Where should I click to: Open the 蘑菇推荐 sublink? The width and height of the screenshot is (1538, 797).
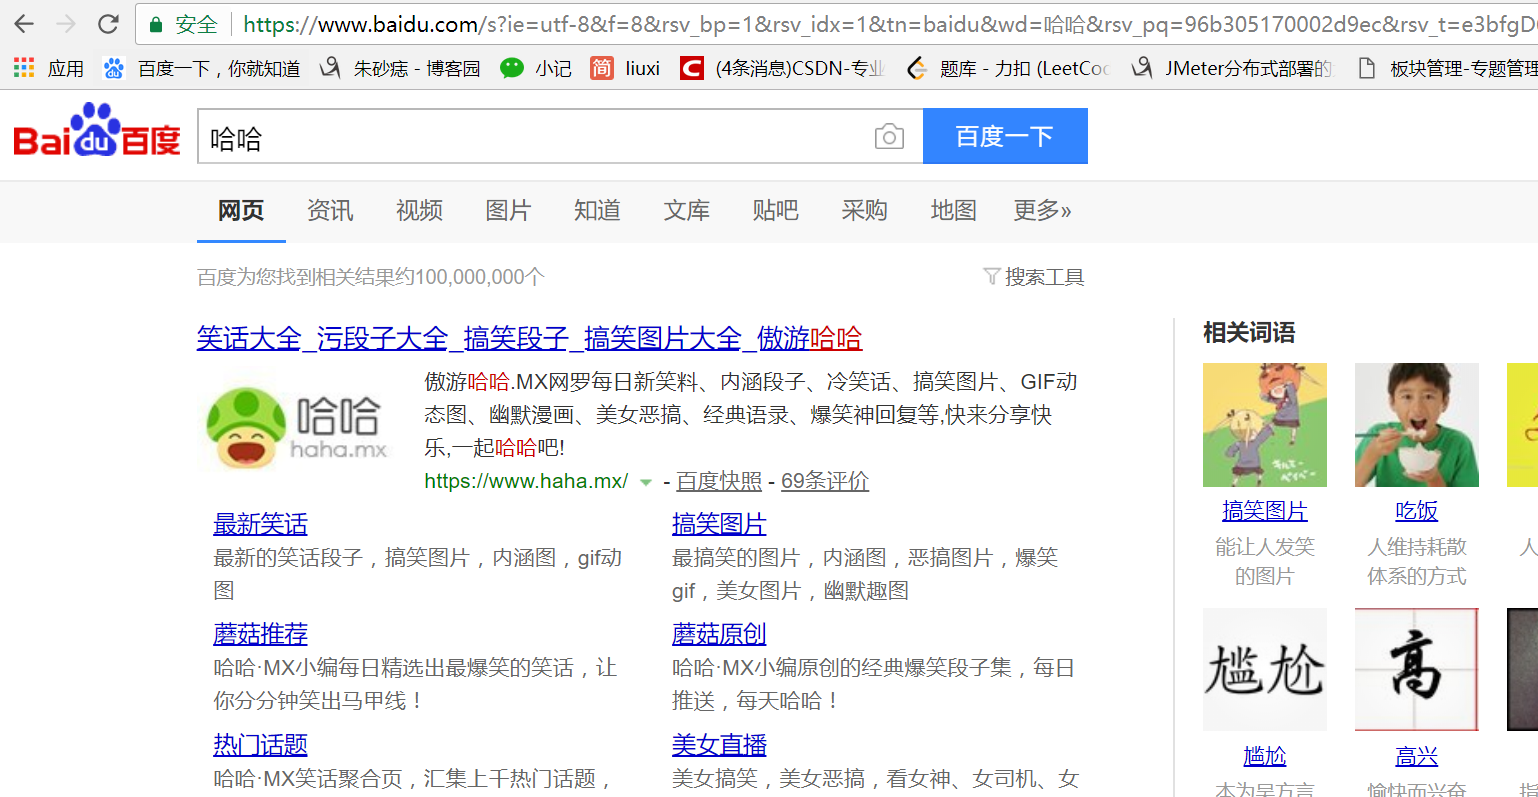260,634
